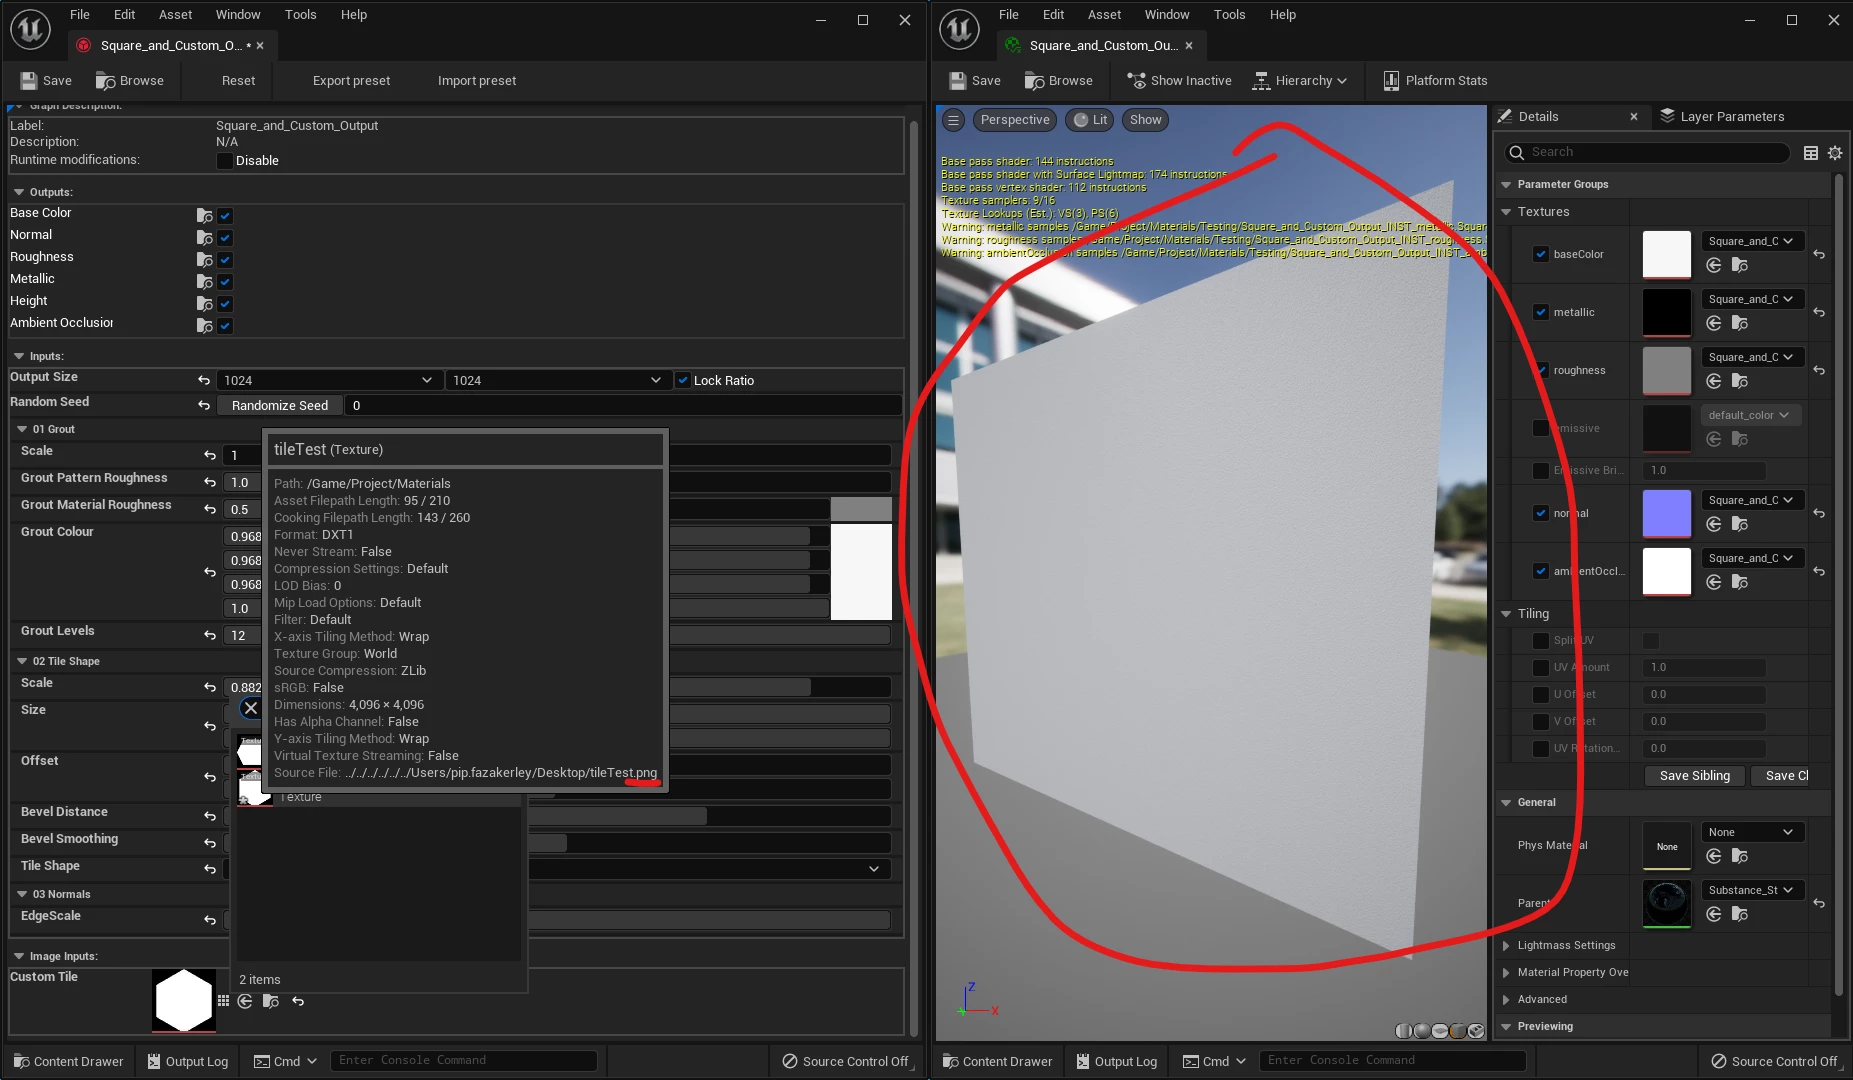This screenshot has height=1080, width=1853.
Task: Open asset picker grid for Custom Tile
Action: pyautogui.click(x=223, y=1001)
